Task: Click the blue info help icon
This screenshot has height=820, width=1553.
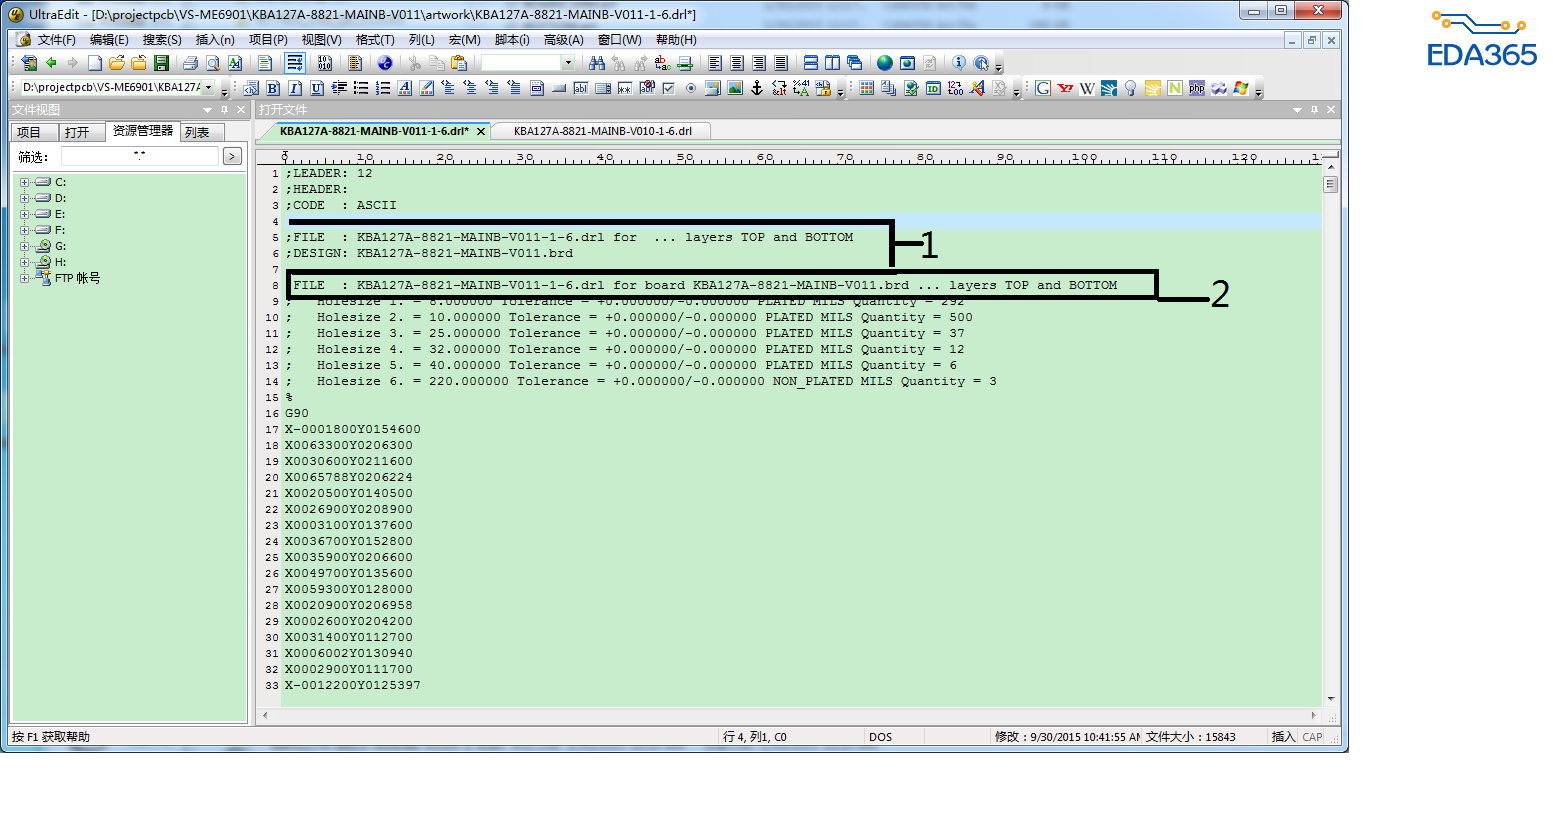Action: [x=959, y=63]
